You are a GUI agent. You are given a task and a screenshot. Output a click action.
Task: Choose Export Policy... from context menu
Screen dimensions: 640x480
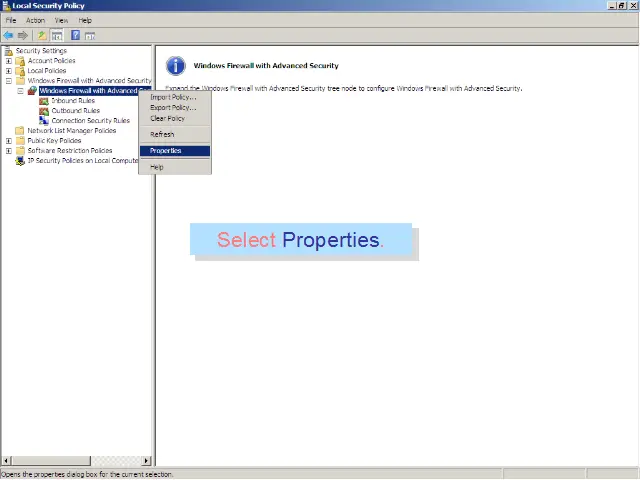coord(175,108)
